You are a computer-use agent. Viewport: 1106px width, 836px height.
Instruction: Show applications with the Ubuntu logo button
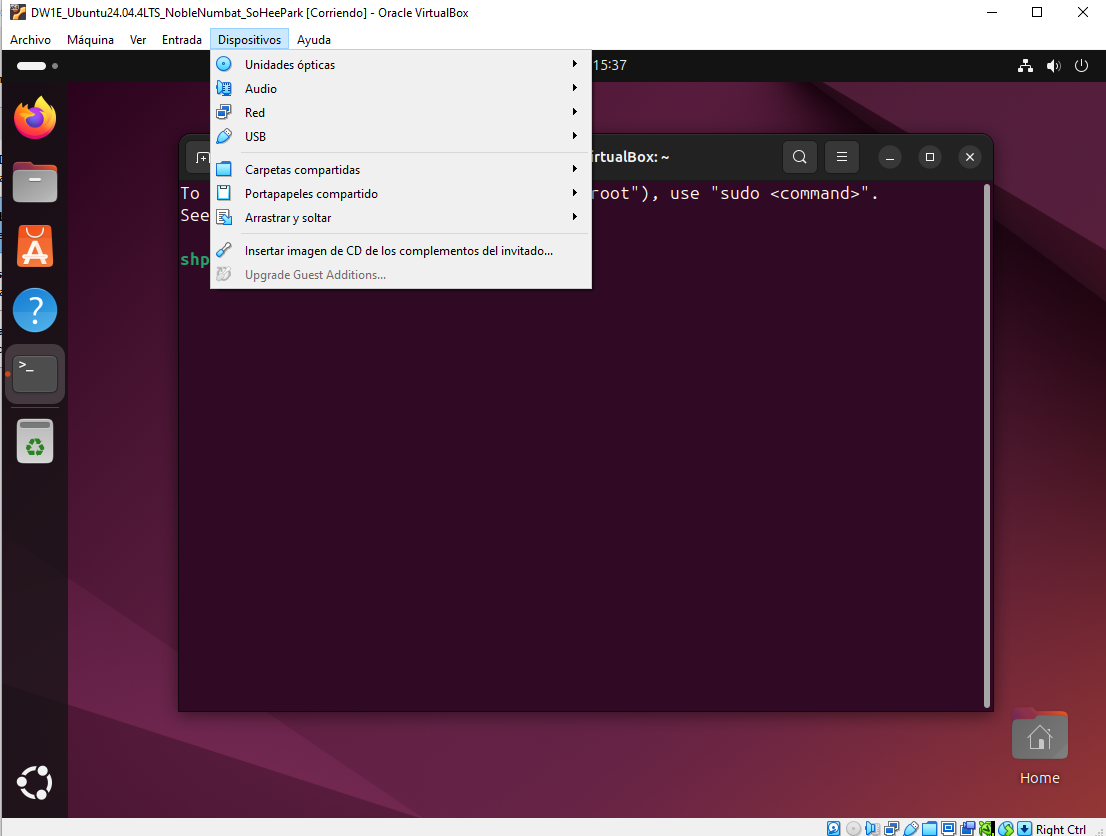coord(35,782)
